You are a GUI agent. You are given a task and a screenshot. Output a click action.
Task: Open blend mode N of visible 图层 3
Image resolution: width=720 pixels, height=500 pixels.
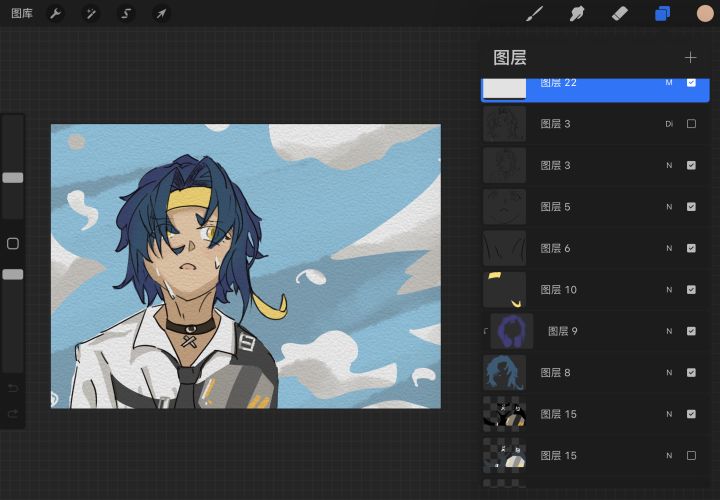click(669, 165)
